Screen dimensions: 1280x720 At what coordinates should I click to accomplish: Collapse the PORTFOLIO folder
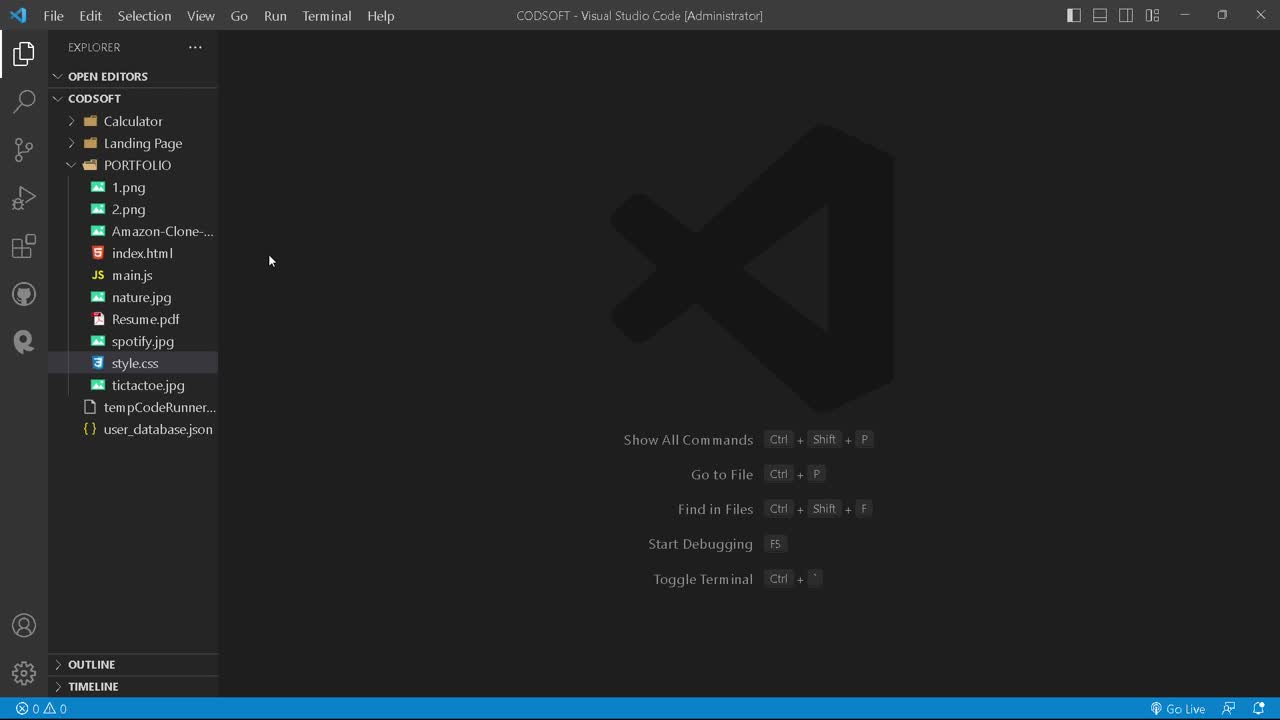[133, 165]
